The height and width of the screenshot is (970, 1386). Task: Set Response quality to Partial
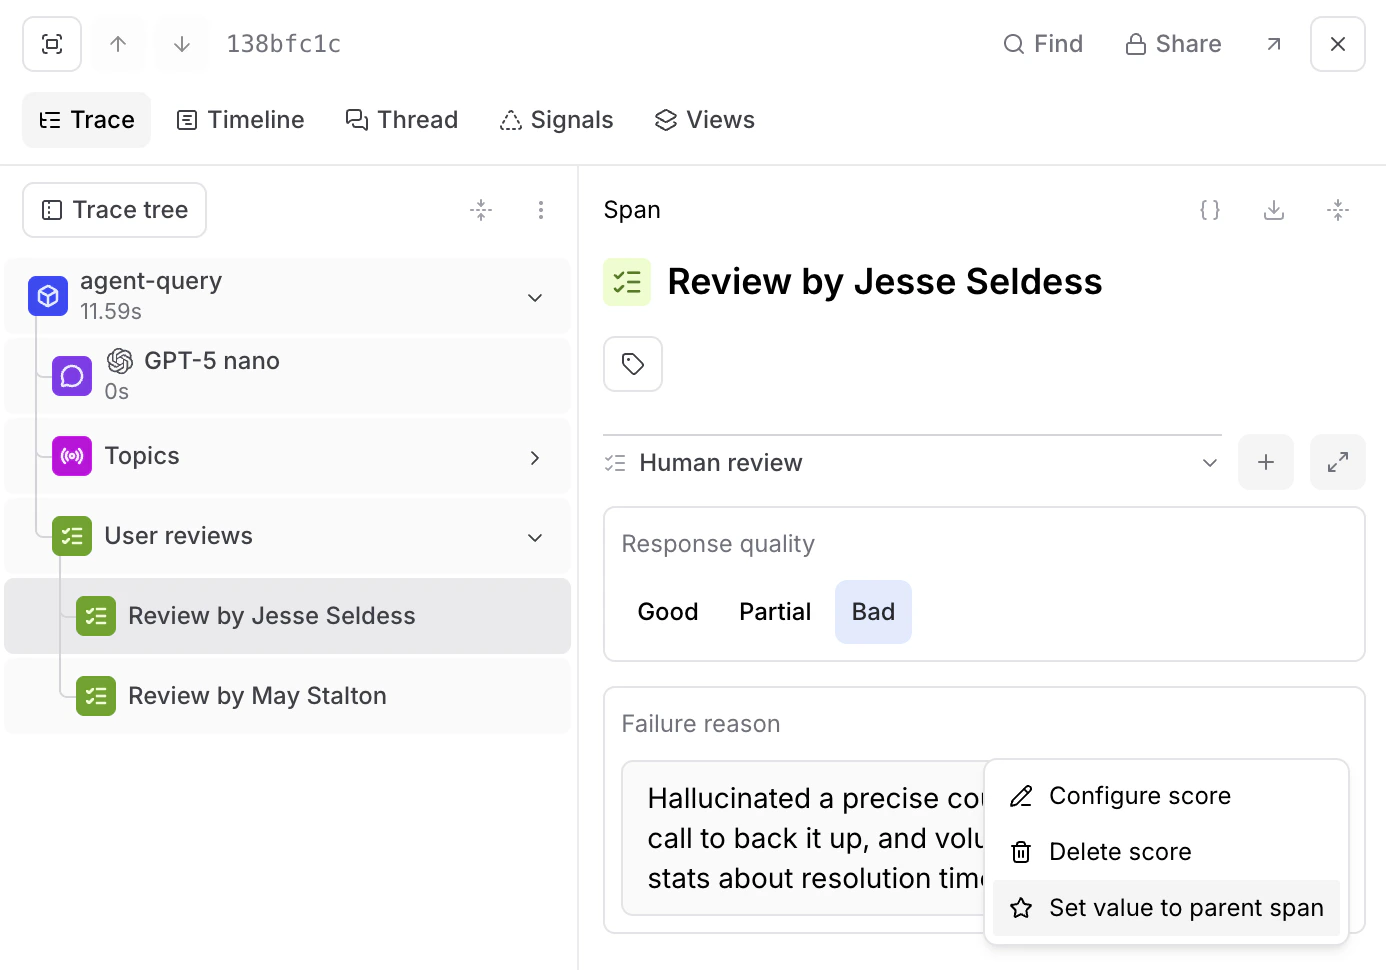click(775, 612)
